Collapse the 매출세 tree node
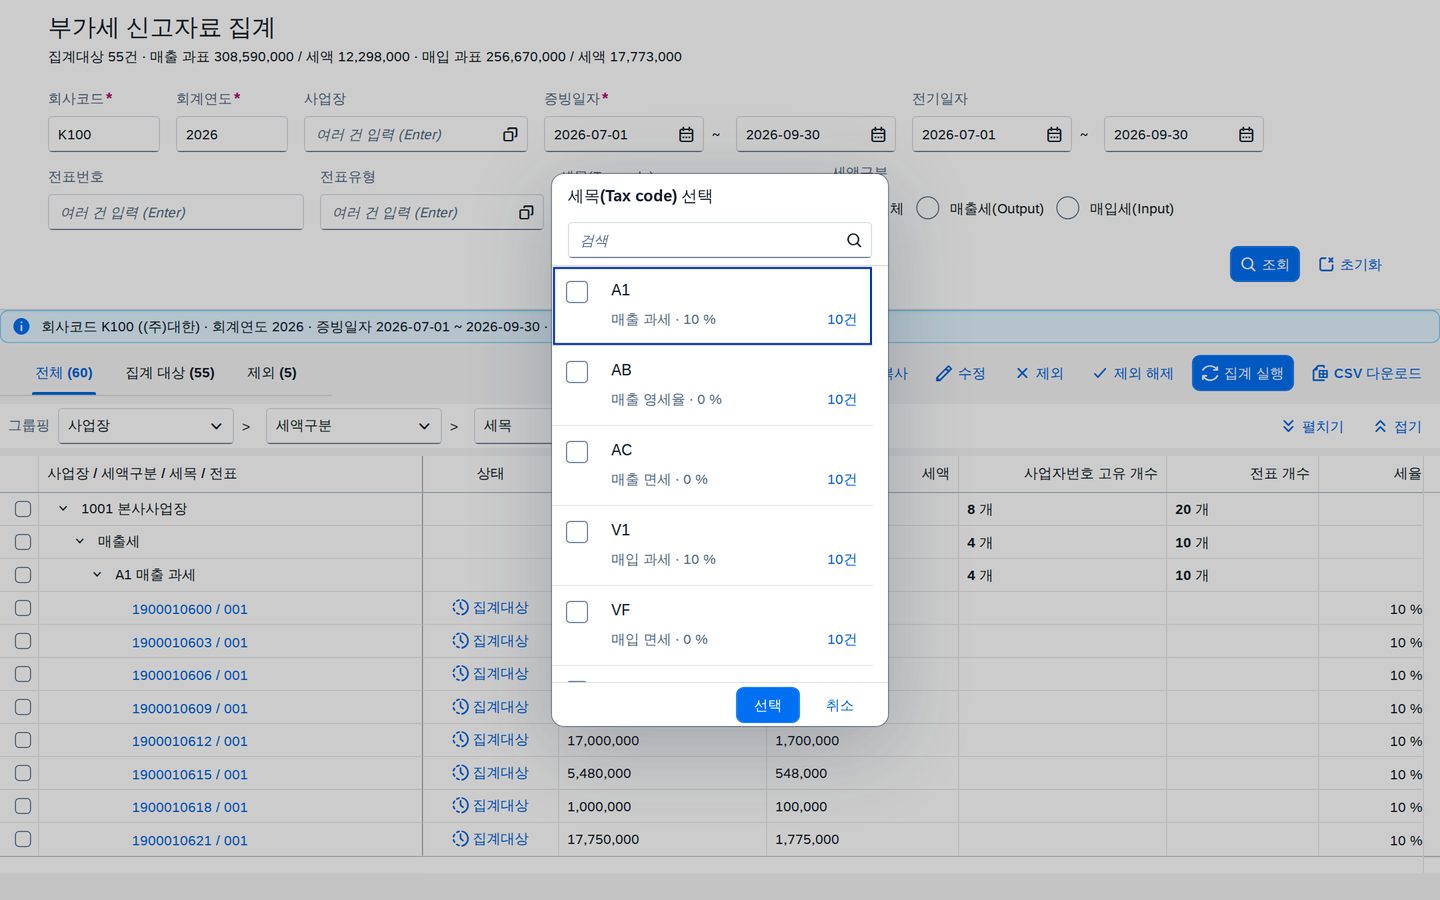This screenshot has height=900, width=1440. [80, 541]
